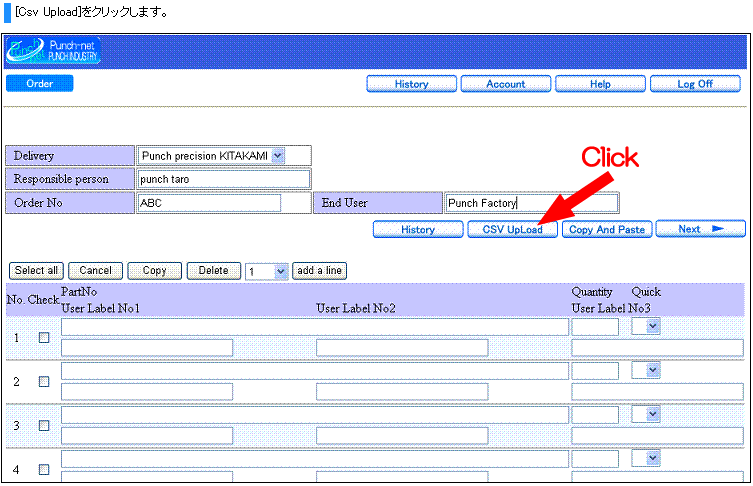Image resolution: width=753 pixels, height=486 pixels.
Task: Click the Quantity field in row 1
Action: [x=595, y=327]
